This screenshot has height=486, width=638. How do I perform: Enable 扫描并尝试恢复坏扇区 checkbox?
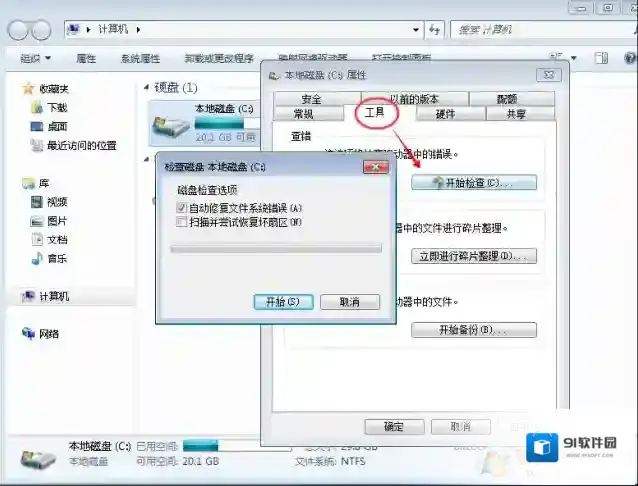point(181,222)
